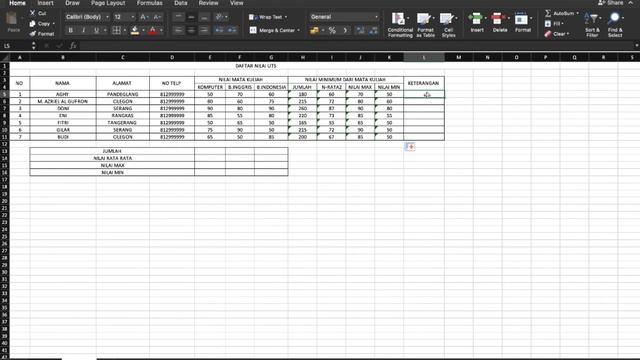Viewport: 640px width, 360px height.
Task: Apply comma style format
Action: (345, 31)
